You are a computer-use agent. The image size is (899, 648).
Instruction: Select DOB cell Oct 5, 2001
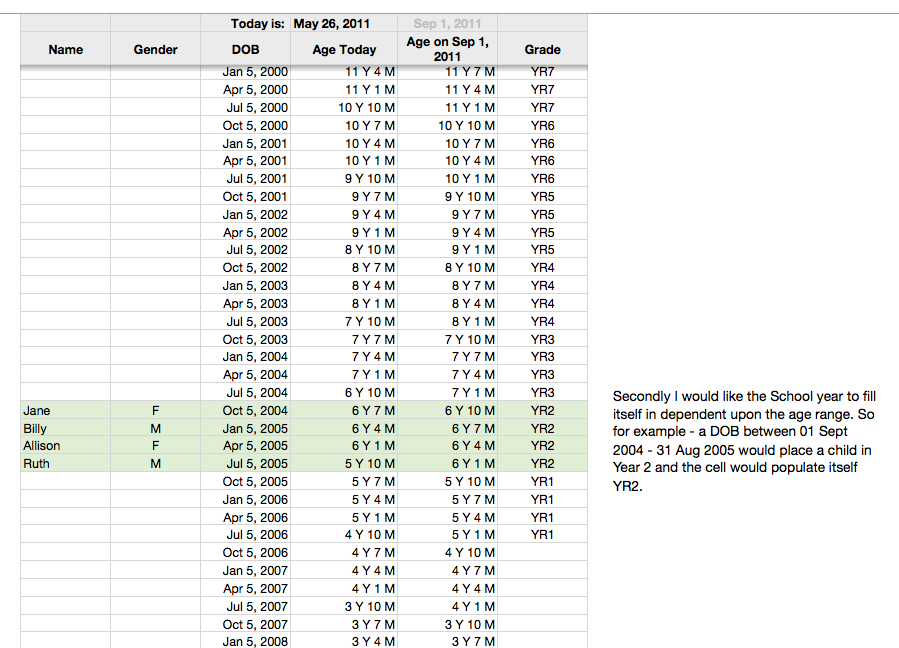245,197
